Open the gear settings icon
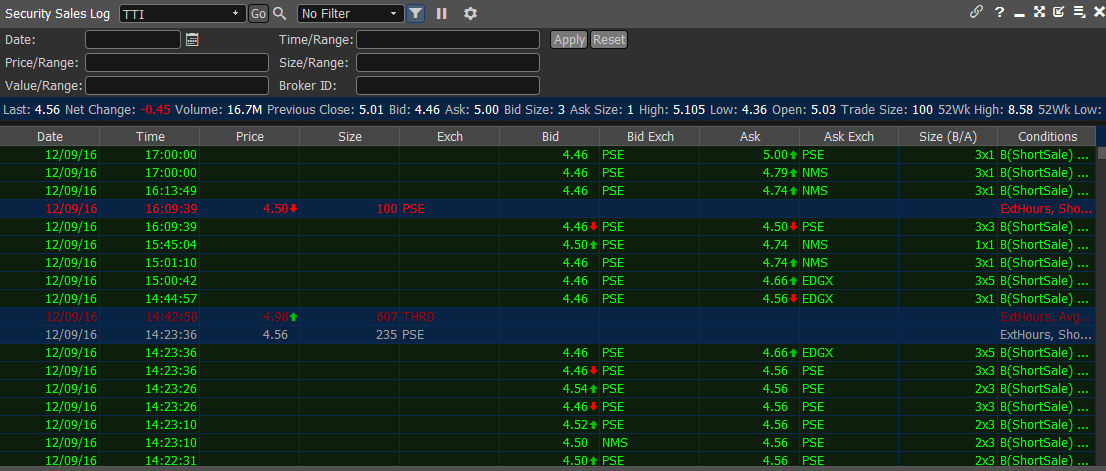 click(470, 13)
